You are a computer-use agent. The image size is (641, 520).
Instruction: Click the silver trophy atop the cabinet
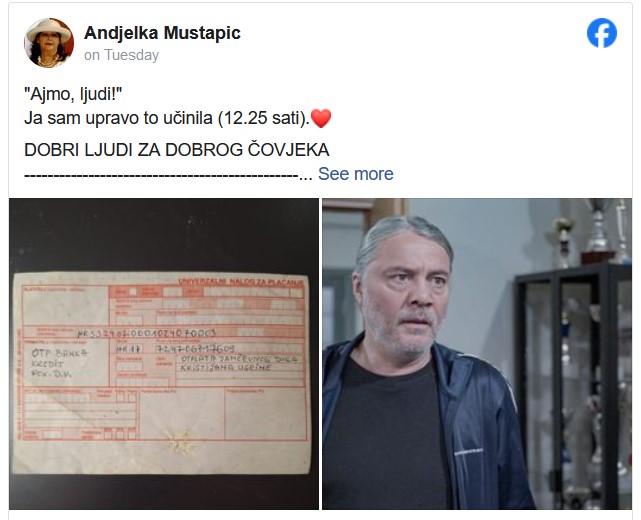tap(598, 231)
